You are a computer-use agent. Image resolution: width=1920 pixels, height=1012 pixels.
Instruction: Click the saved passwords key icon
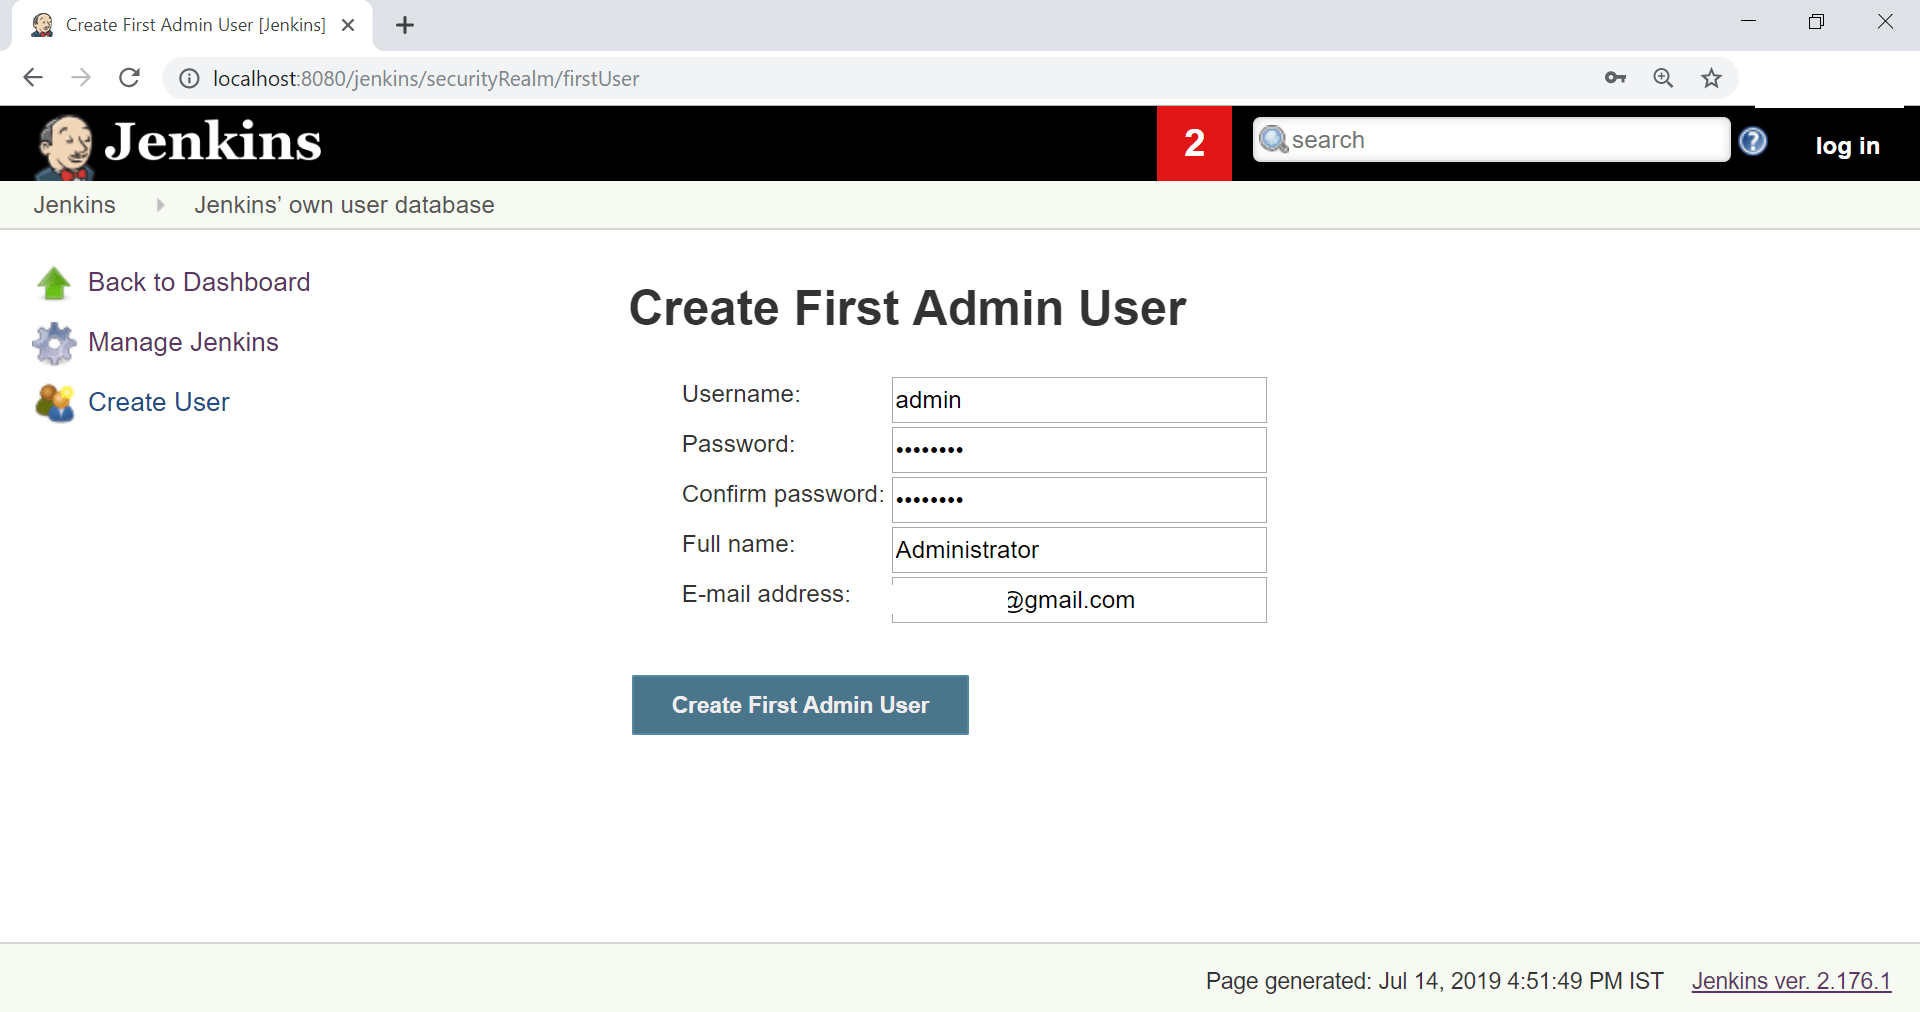[1615, 78]
